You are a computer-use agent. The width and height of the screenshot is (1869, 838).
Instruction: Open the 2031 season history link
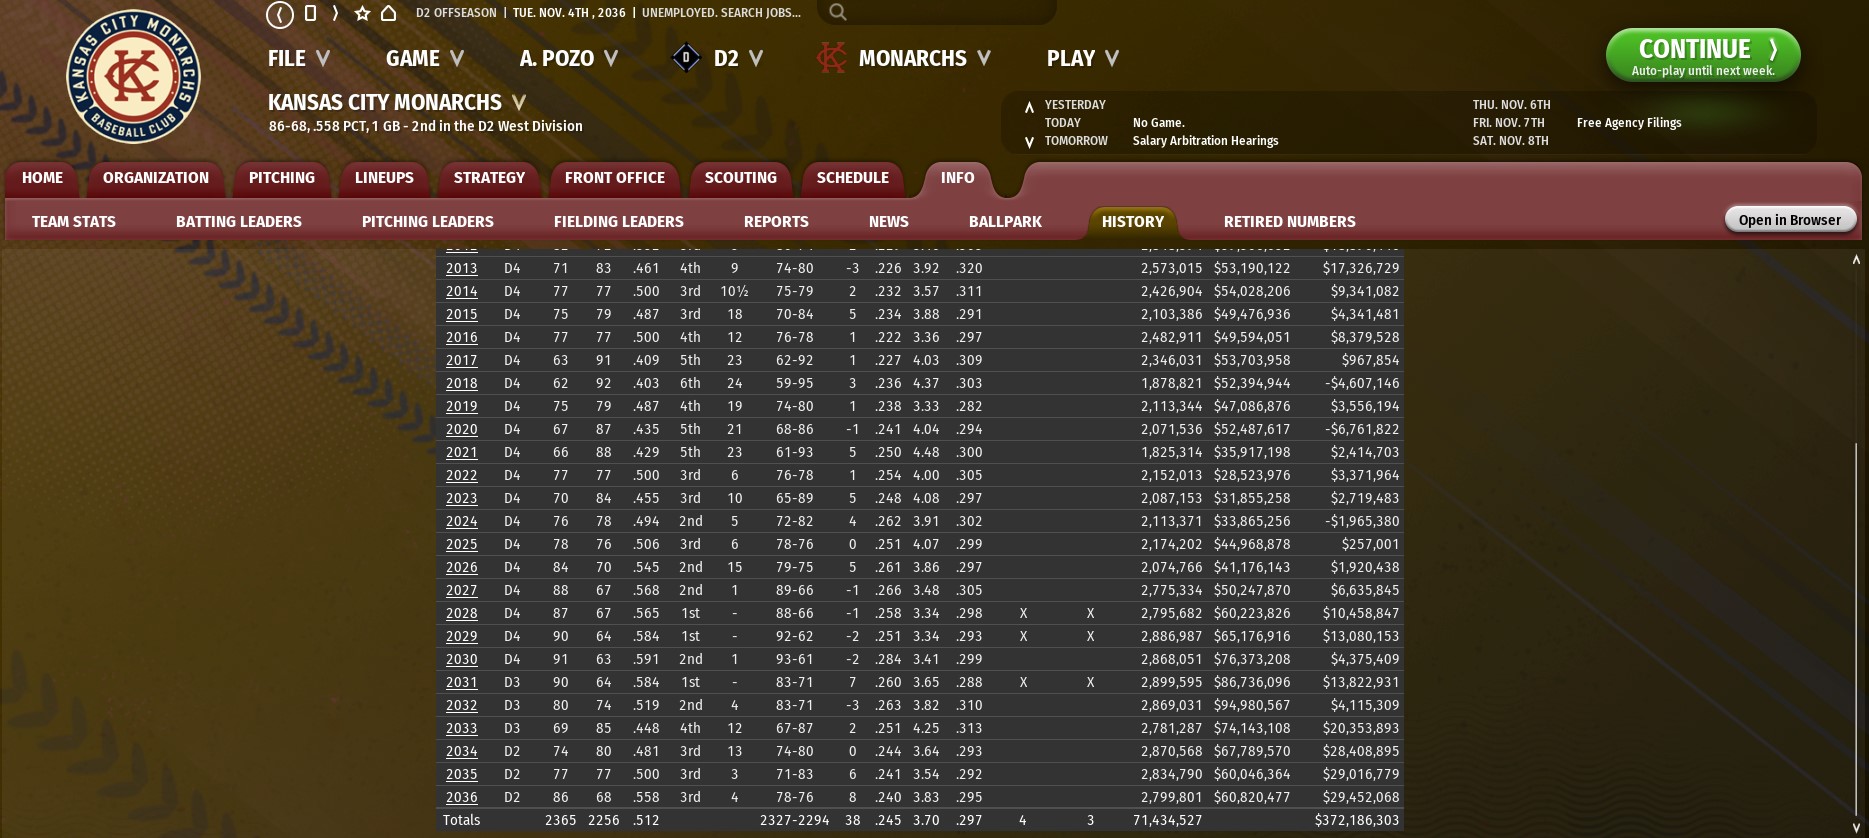coord(461,682)
